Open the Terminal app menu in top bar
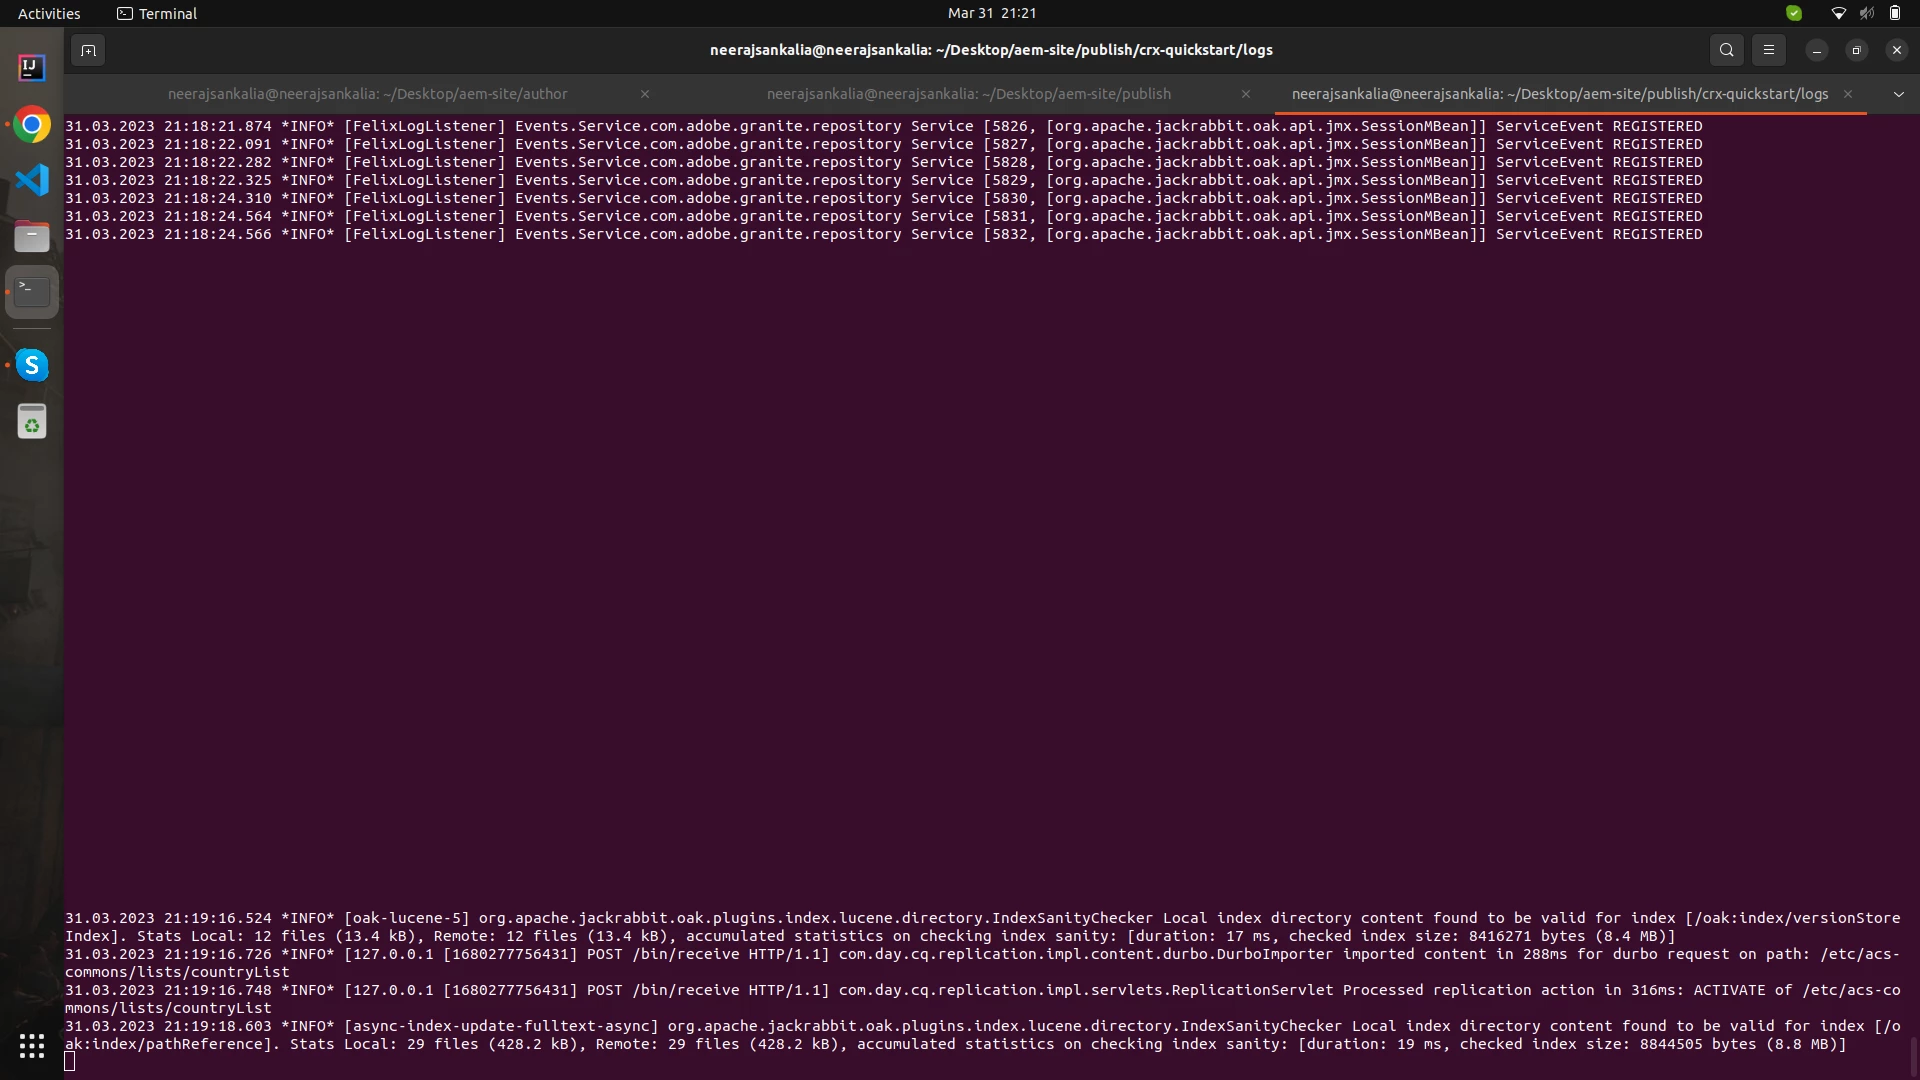This screenshot has width=1920, height=1080. 157,13
